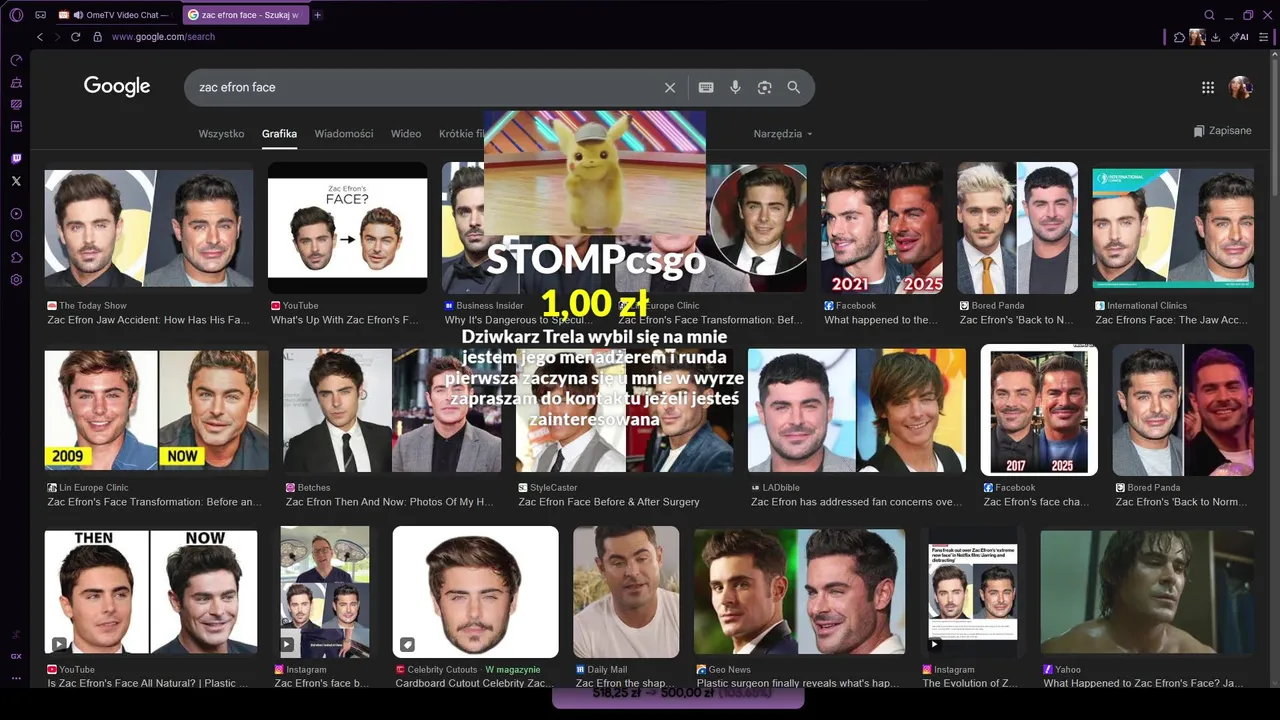Open the Easy Setup menu icon
This screenshot has height=720, width=1280.
pos(1264,37)
